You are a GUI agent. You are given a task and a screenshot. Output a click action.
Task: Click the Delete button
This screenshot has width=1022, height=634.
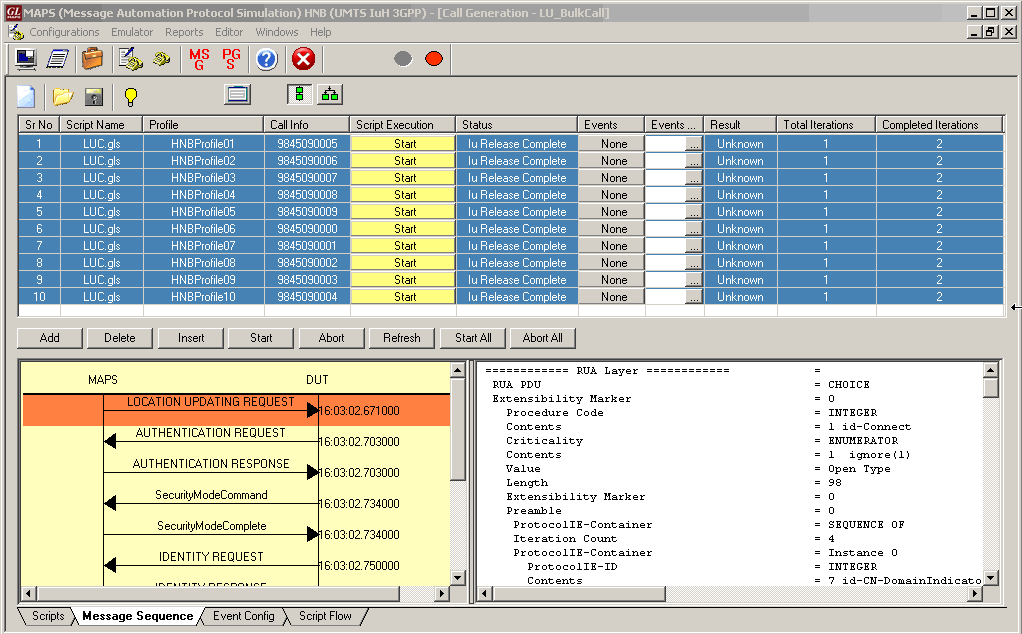pos(120,338)
